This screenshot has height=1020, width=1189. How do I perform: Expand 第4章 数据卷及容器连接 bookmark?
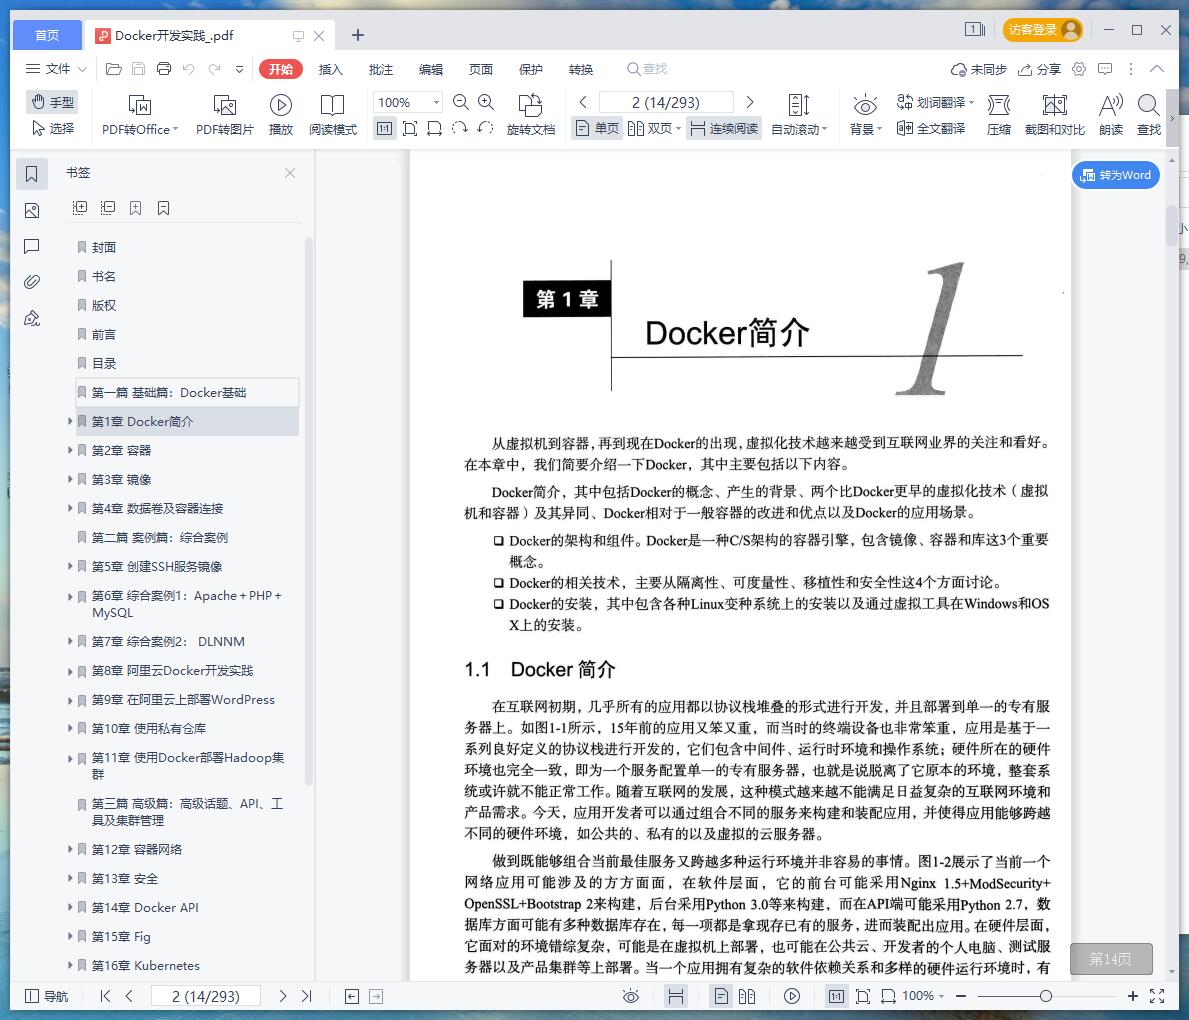70,508
